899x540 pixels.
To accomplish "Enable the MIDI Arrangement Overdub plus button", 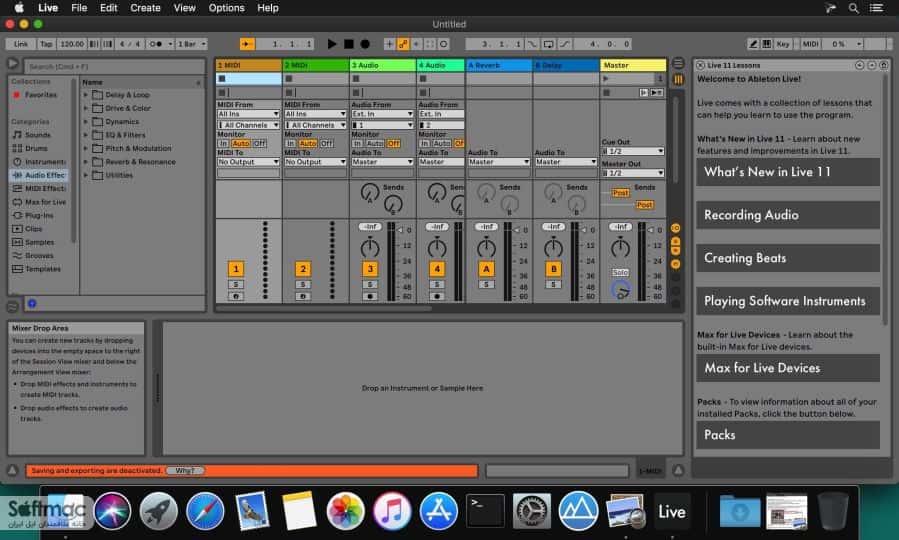I will point(389,44).
